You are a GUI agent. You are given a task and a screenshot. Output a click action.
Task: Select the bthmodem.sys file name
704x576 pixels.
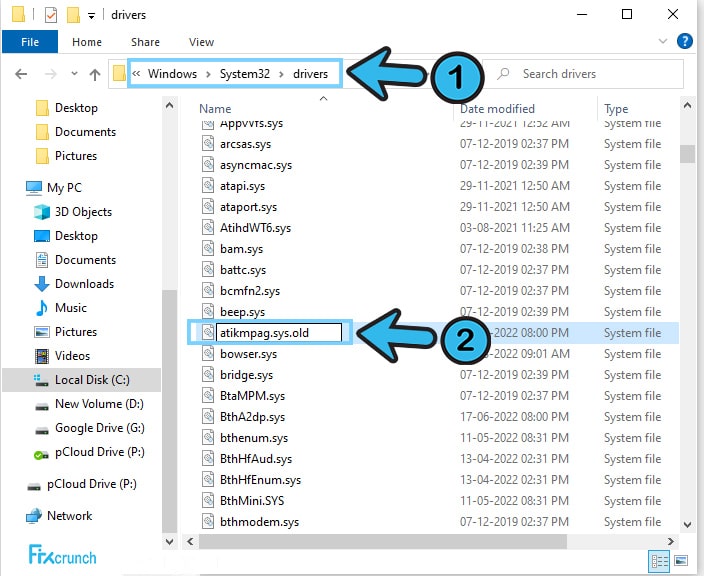(259, 522)
